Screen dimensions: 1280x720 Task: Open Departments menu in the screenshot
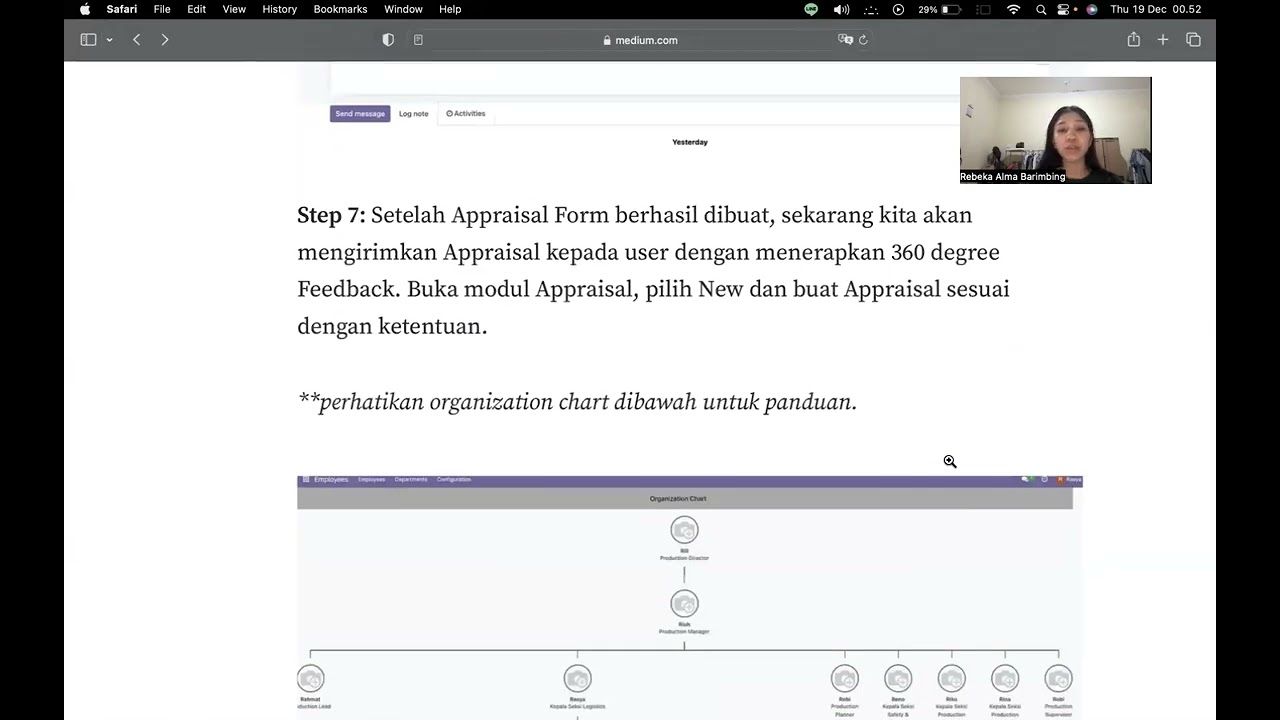411,480
